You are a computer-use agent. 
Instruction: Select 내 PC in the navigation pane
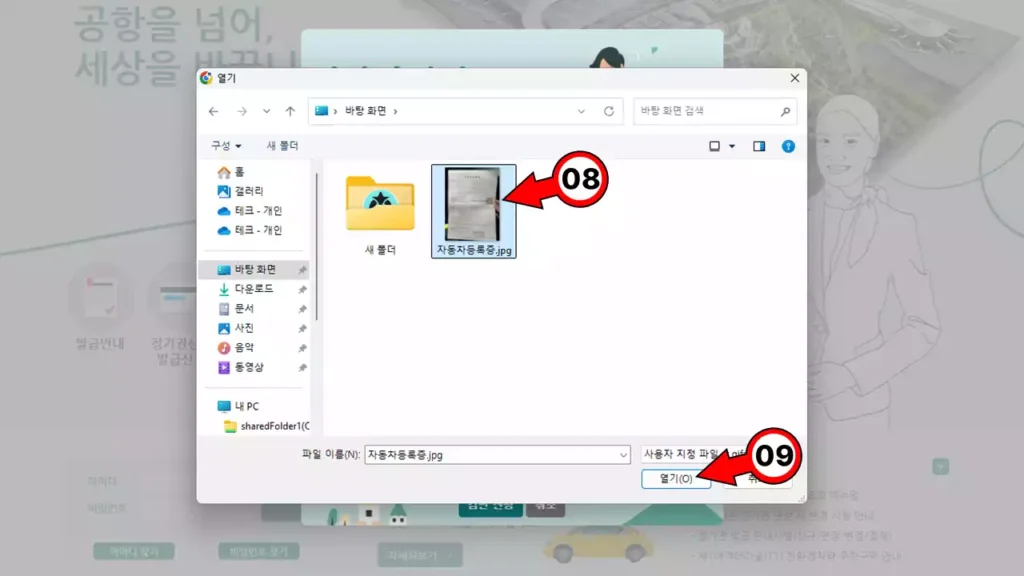coord(246,406)
